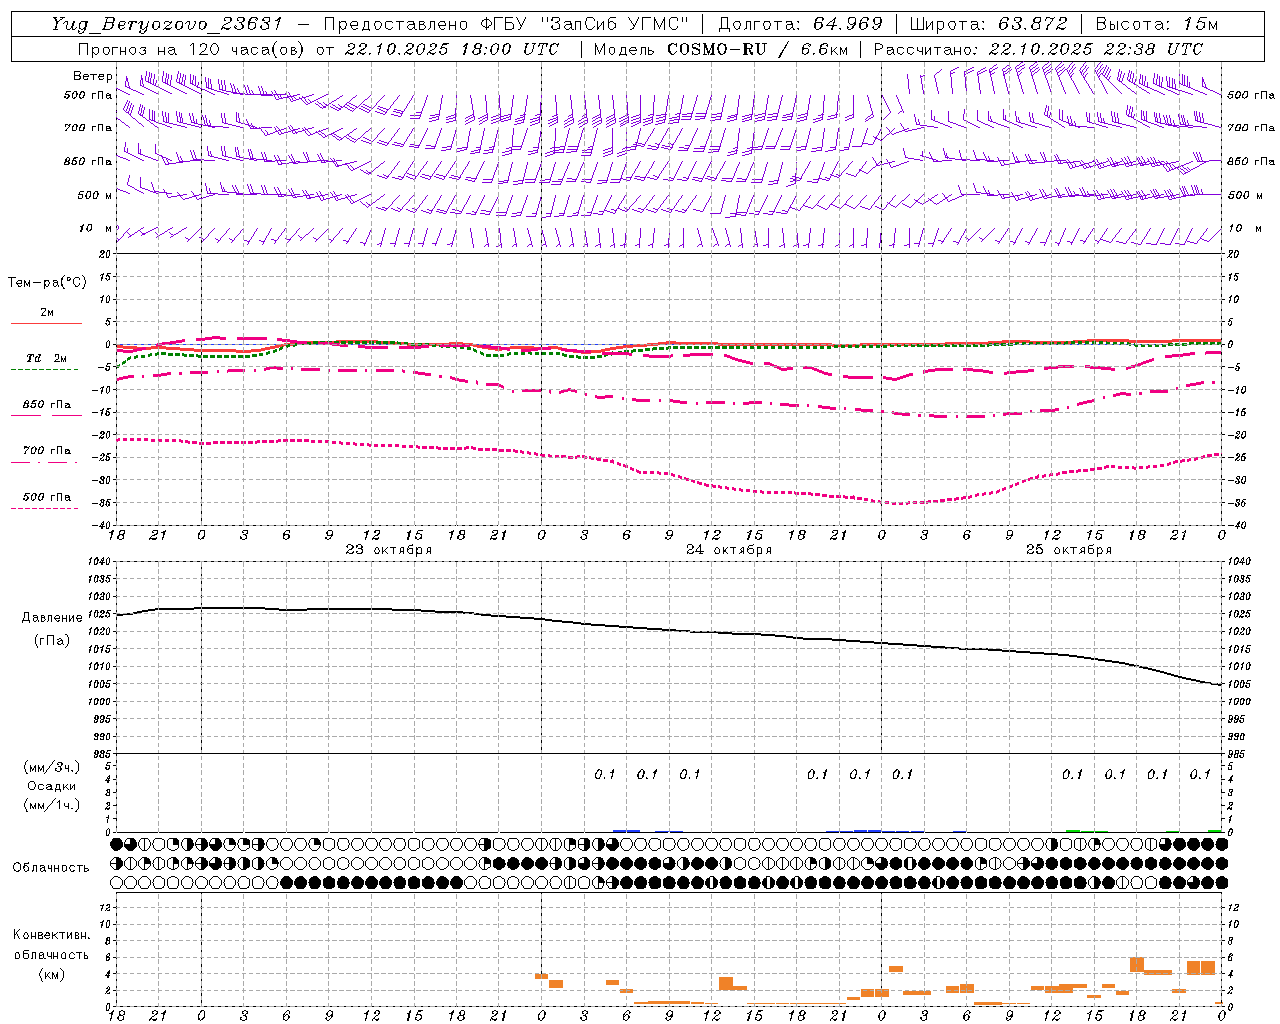Image resolution: width=1280 pixels, height=1024 pixels.
Task: Click the '850 гПа' legend entry in temperature panel
Action: pos(46,405)
